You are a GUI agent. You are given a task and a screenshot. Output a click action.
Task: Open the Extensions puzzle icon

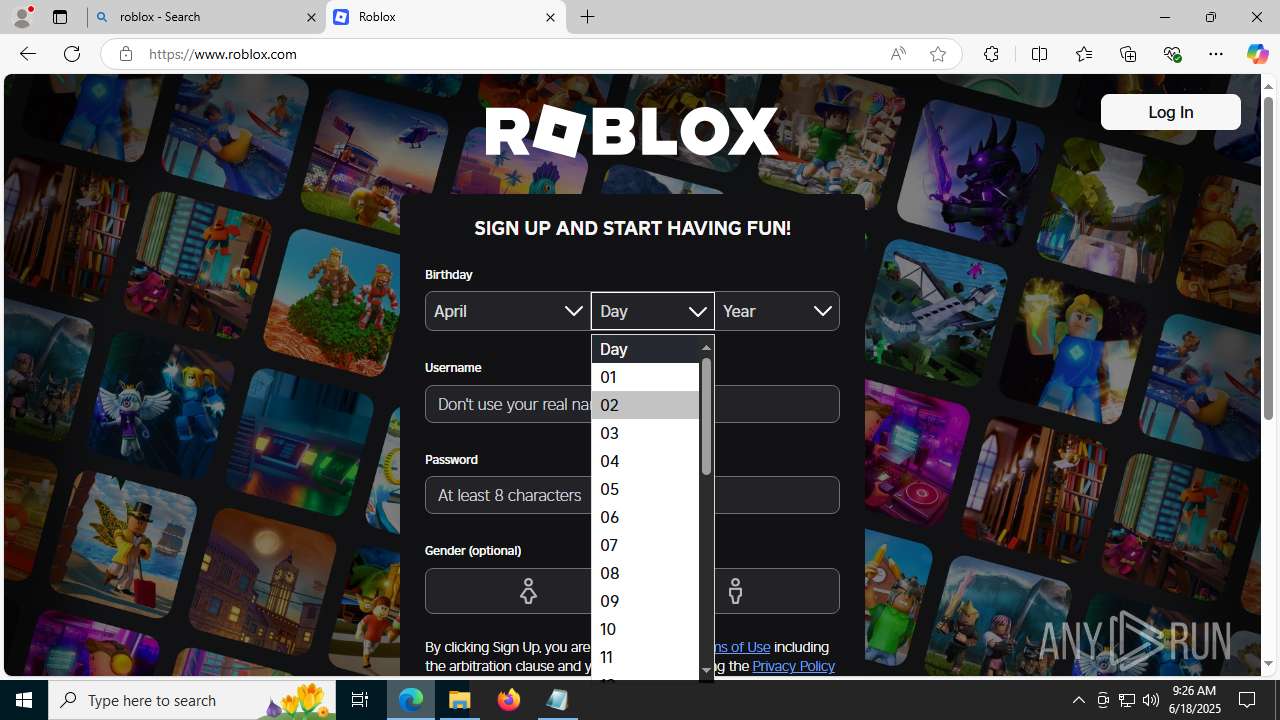click(x=991, y=54)
